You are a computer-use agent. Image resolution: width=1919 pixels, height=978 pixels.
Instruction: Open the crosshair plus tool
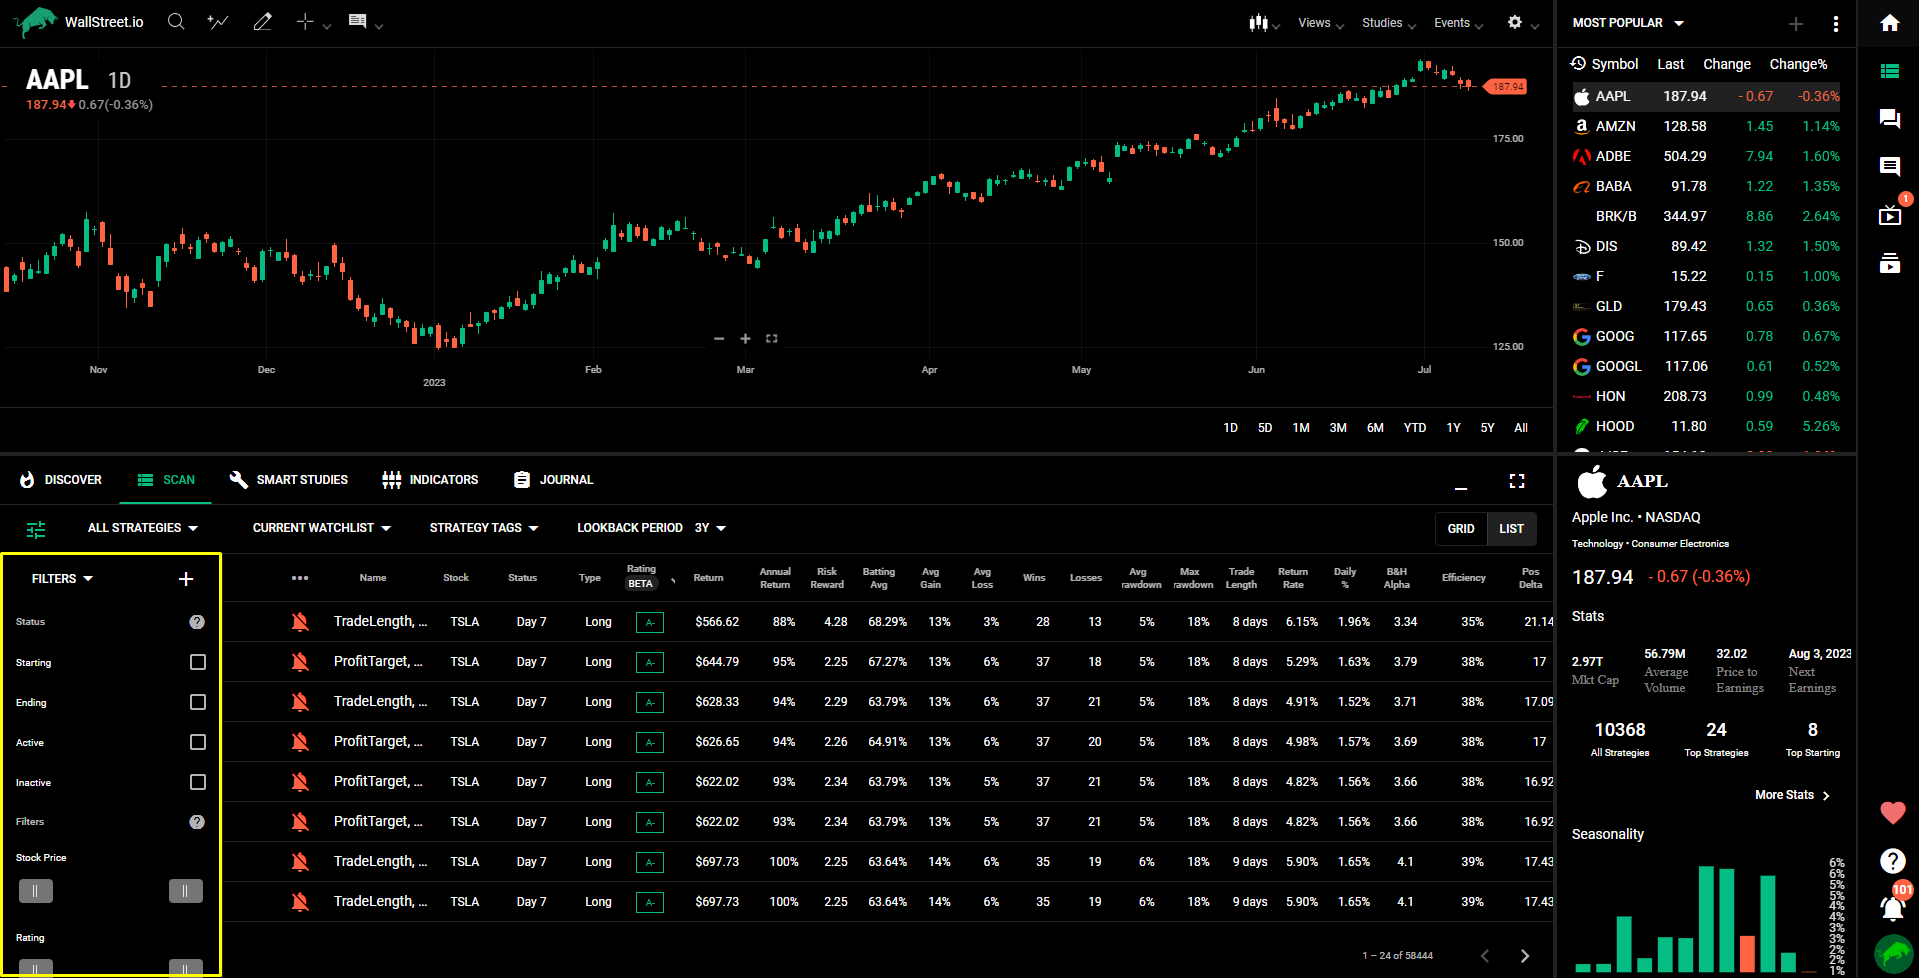(305, 22)
